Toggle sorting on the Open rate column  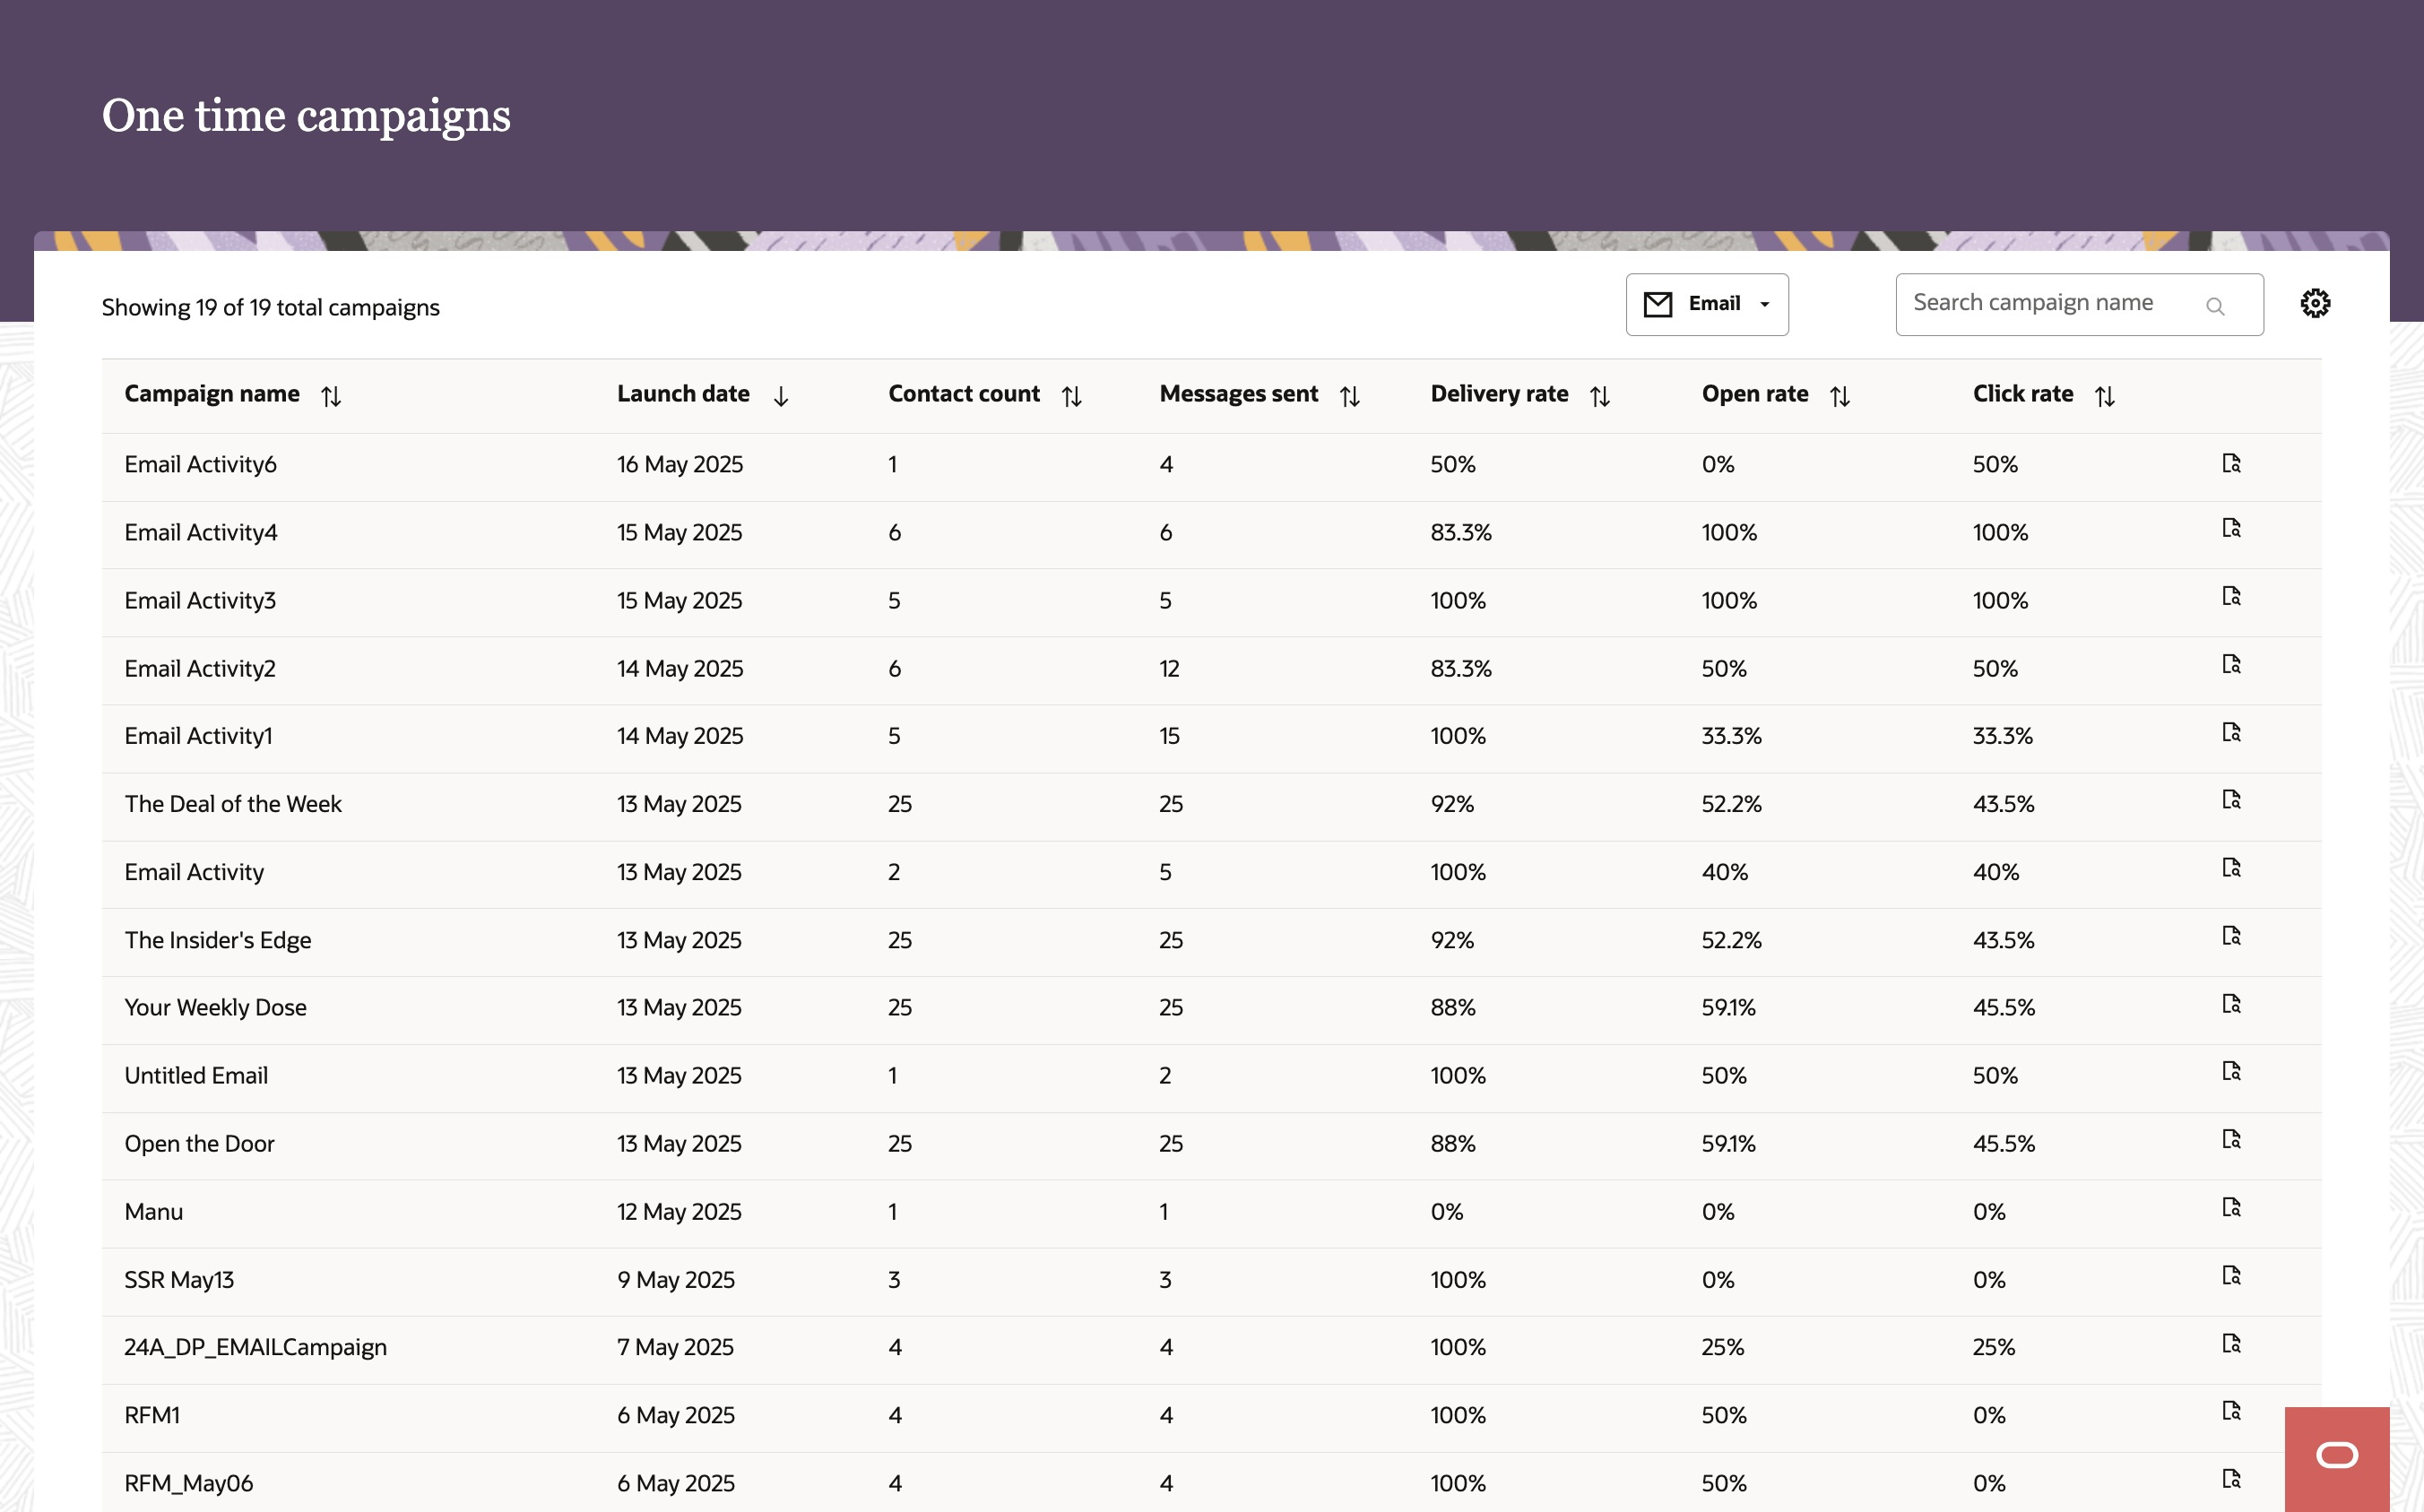[x=1841, y=395]
